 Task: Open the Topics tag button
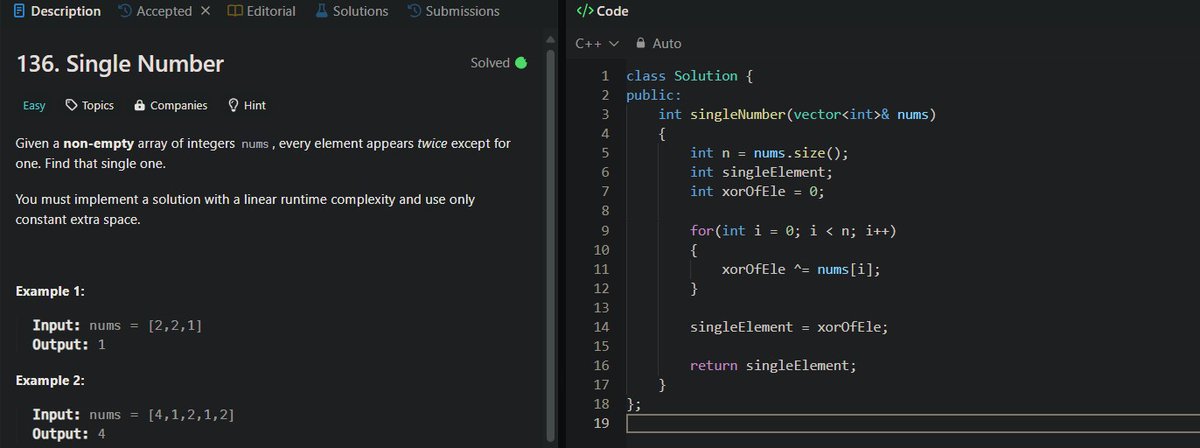coord(89,105)
